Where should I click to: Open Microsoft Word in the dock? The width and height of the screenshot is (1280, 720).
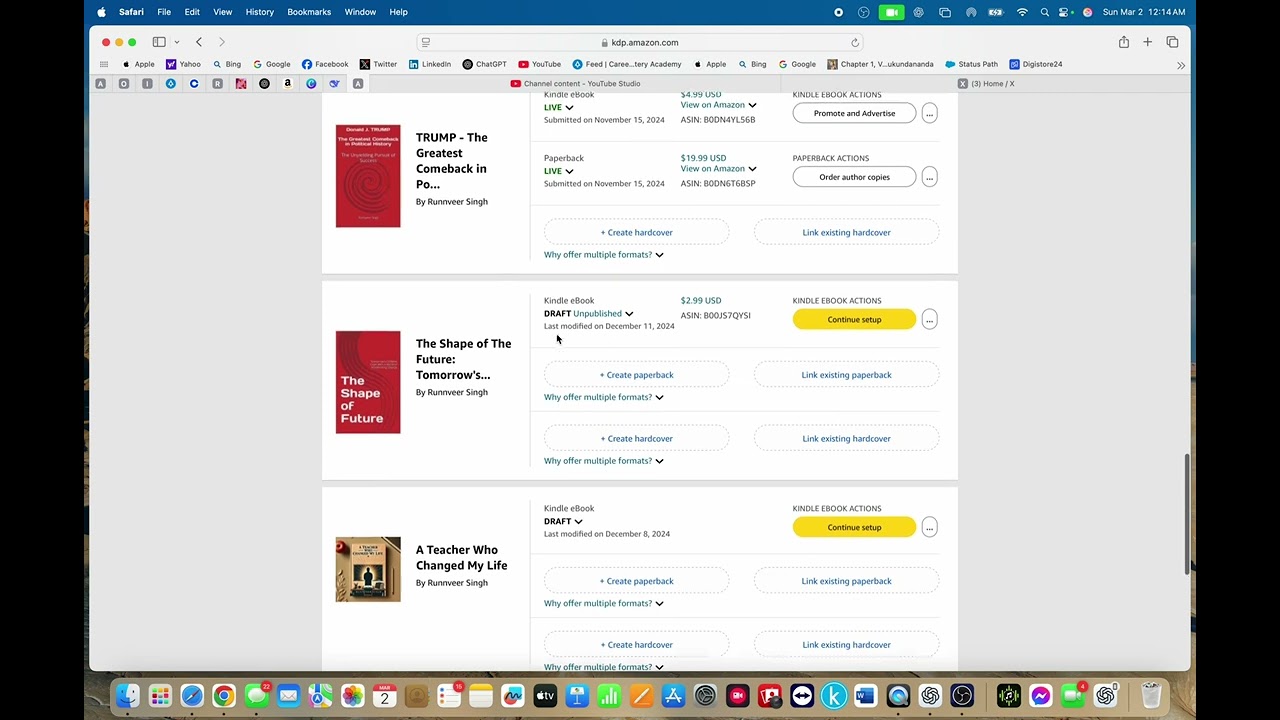(x=866, y=696)
